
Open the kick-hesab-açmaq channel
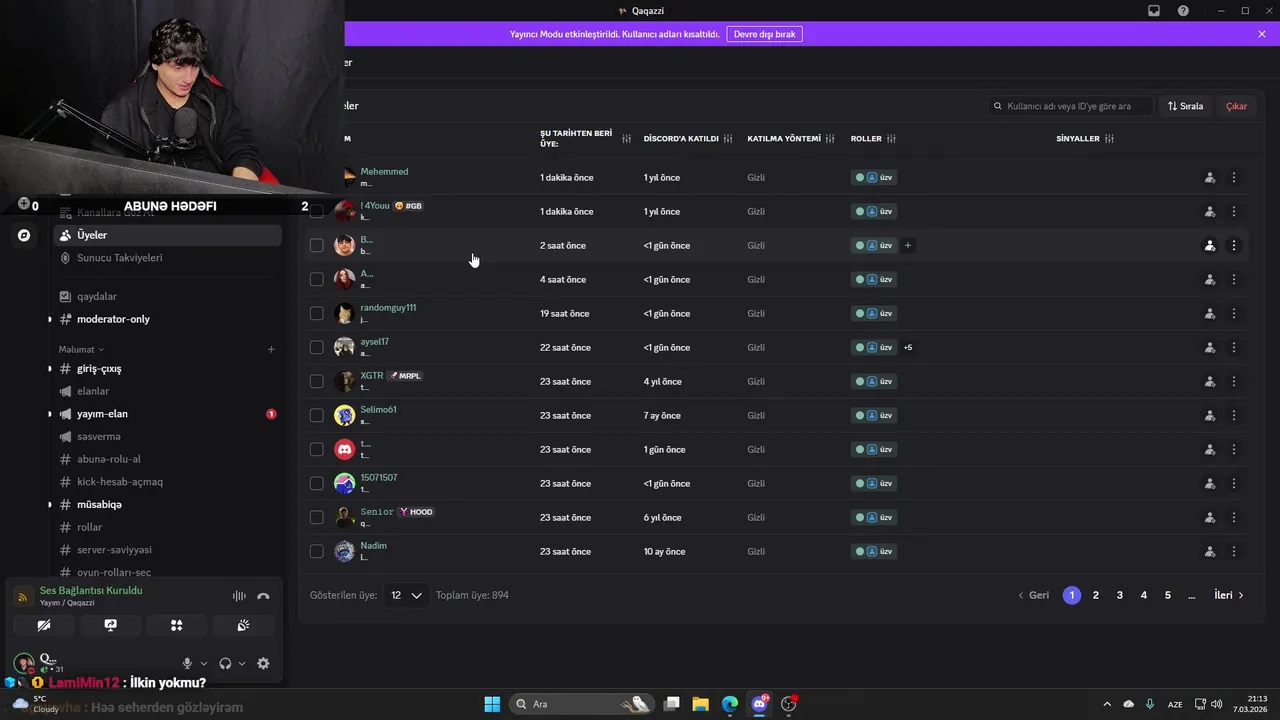[x=167, y=482]
